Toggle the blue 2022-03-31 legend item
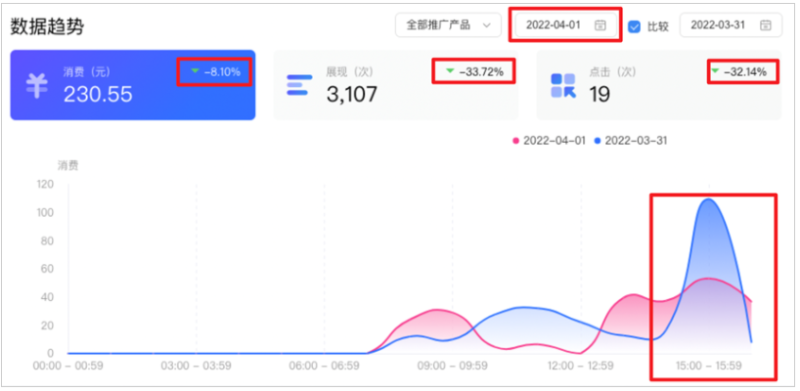 click(x=631, y=140)
